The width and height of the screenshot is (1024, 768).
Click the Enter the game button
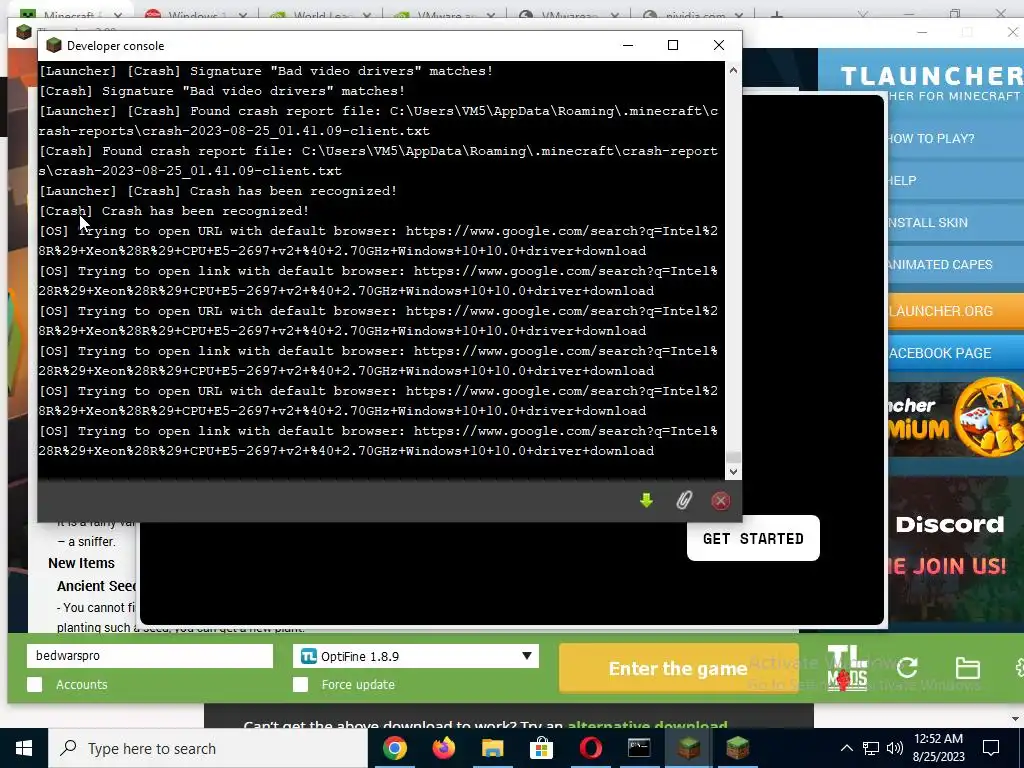679,668
